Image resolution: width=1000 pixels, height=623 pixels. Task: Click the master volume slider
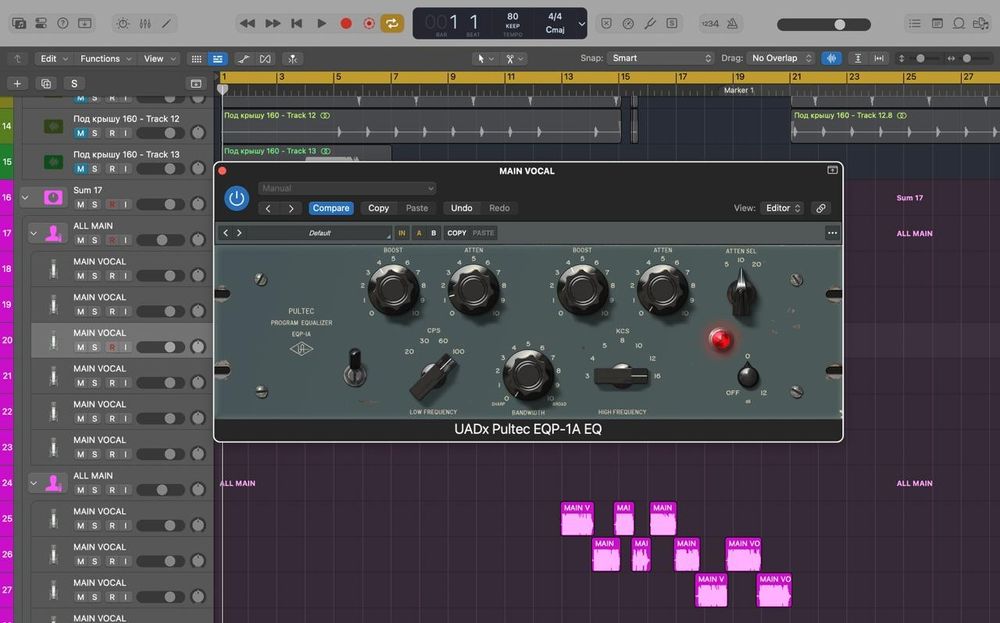pos(838,24)
